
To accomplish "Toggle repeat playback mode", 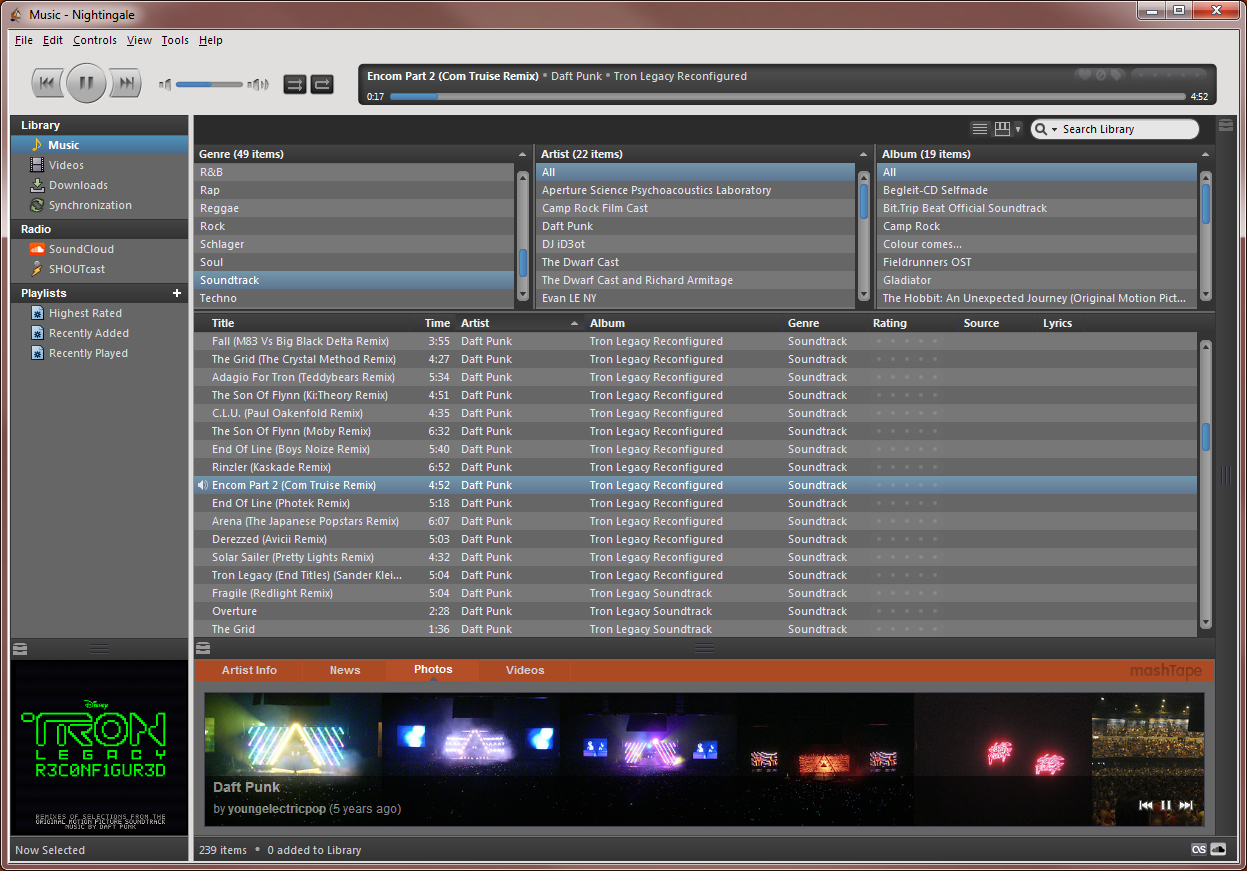I will [x=322, y=84].
